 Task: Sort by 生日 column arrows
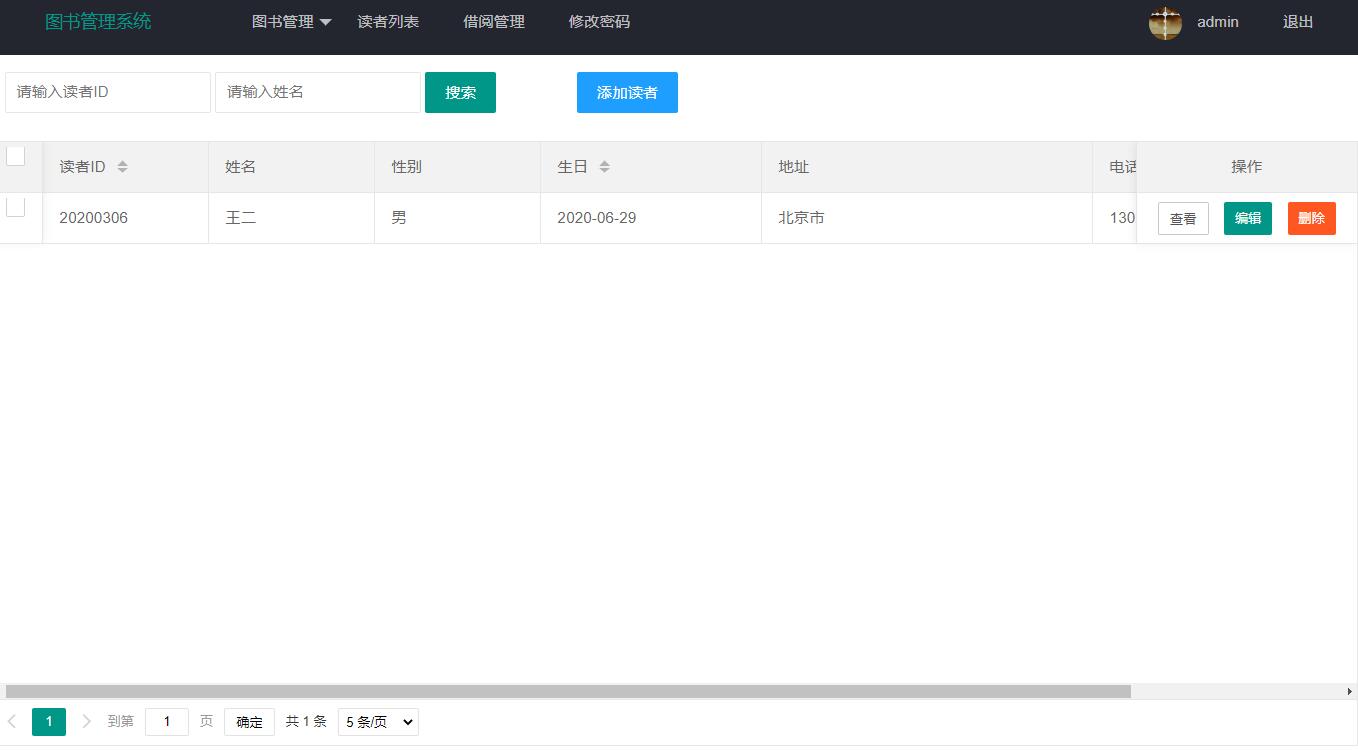604,167
